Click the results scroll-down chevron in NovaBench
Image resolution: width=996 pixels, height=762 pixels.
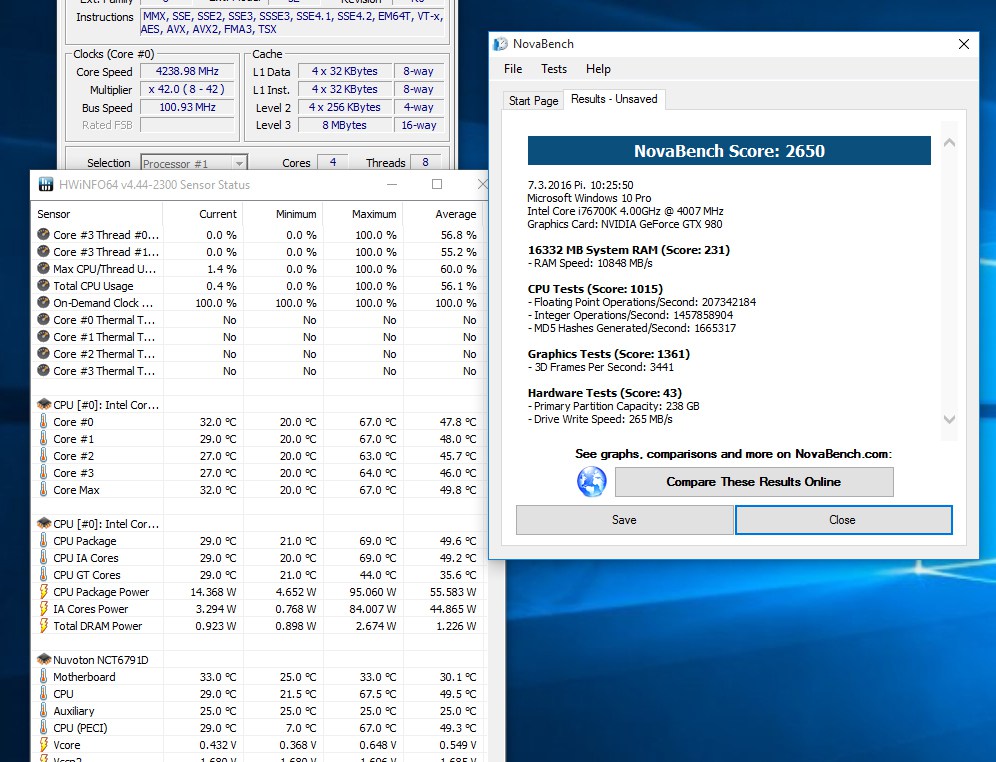(950, 419)
